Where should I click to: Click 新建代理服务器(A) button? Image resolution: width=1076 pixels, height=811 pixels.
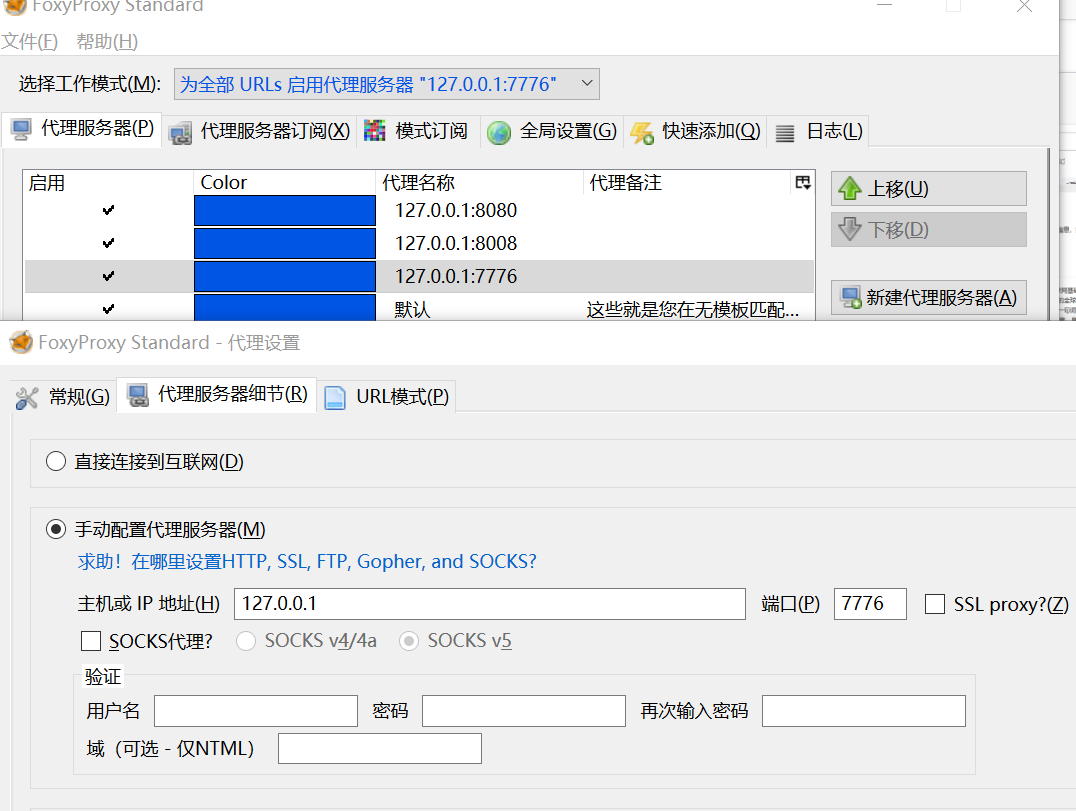(x=928, y=298)
